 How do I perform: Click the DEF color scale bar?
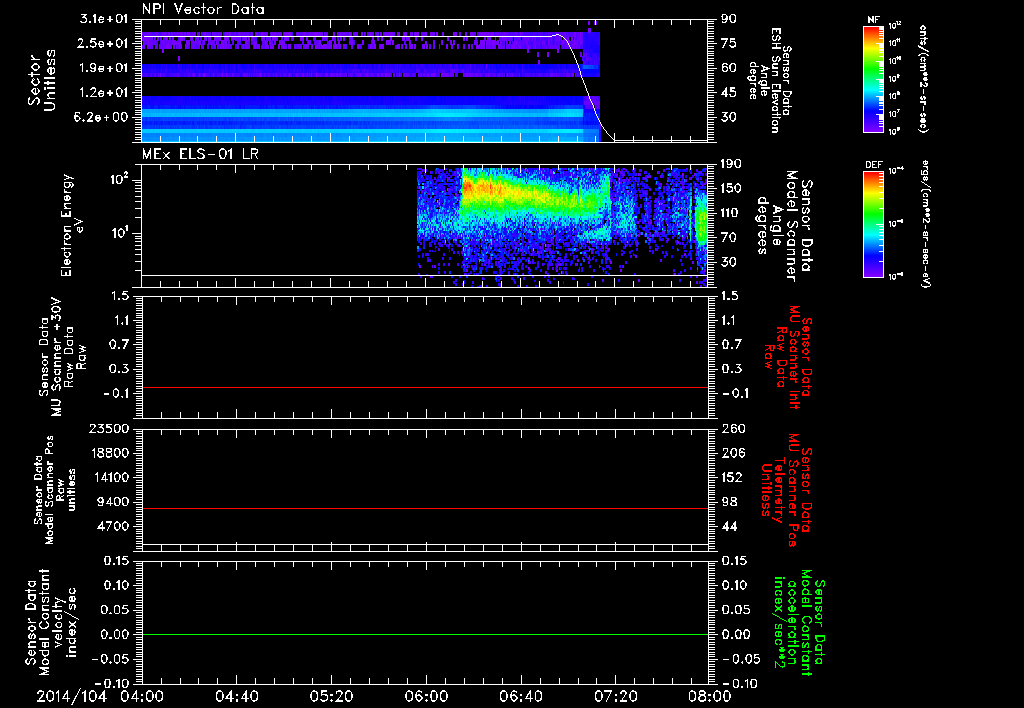coord(873,224)
